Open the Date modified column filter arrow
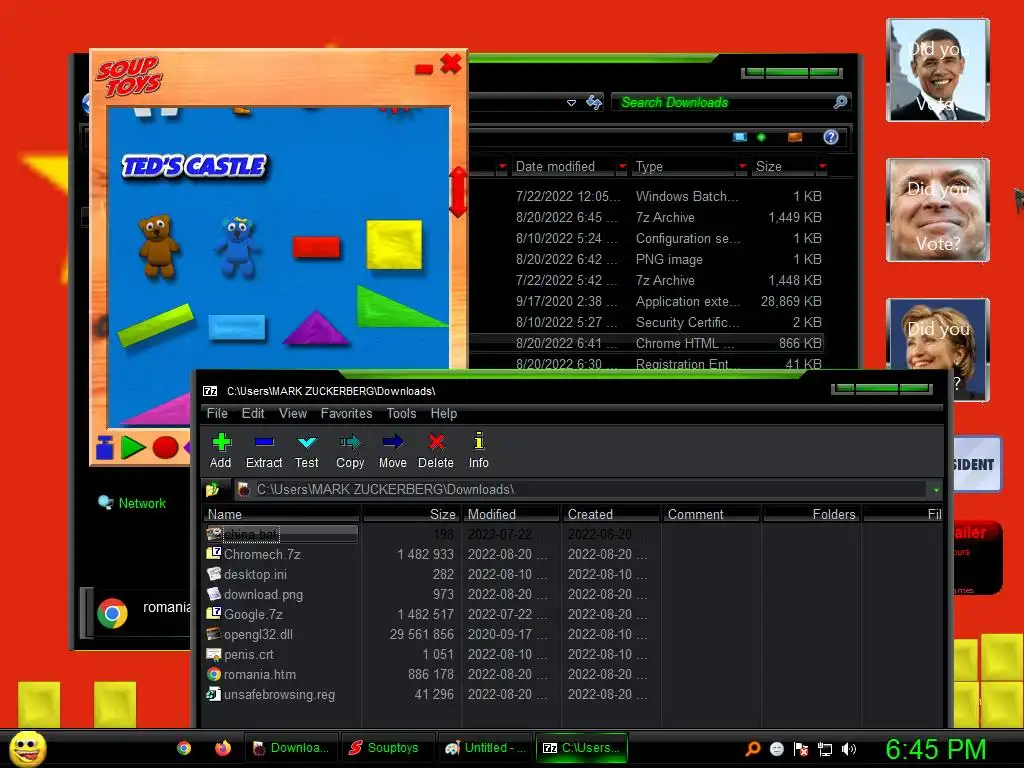1024x768 pixels. (x=622, y=167)
